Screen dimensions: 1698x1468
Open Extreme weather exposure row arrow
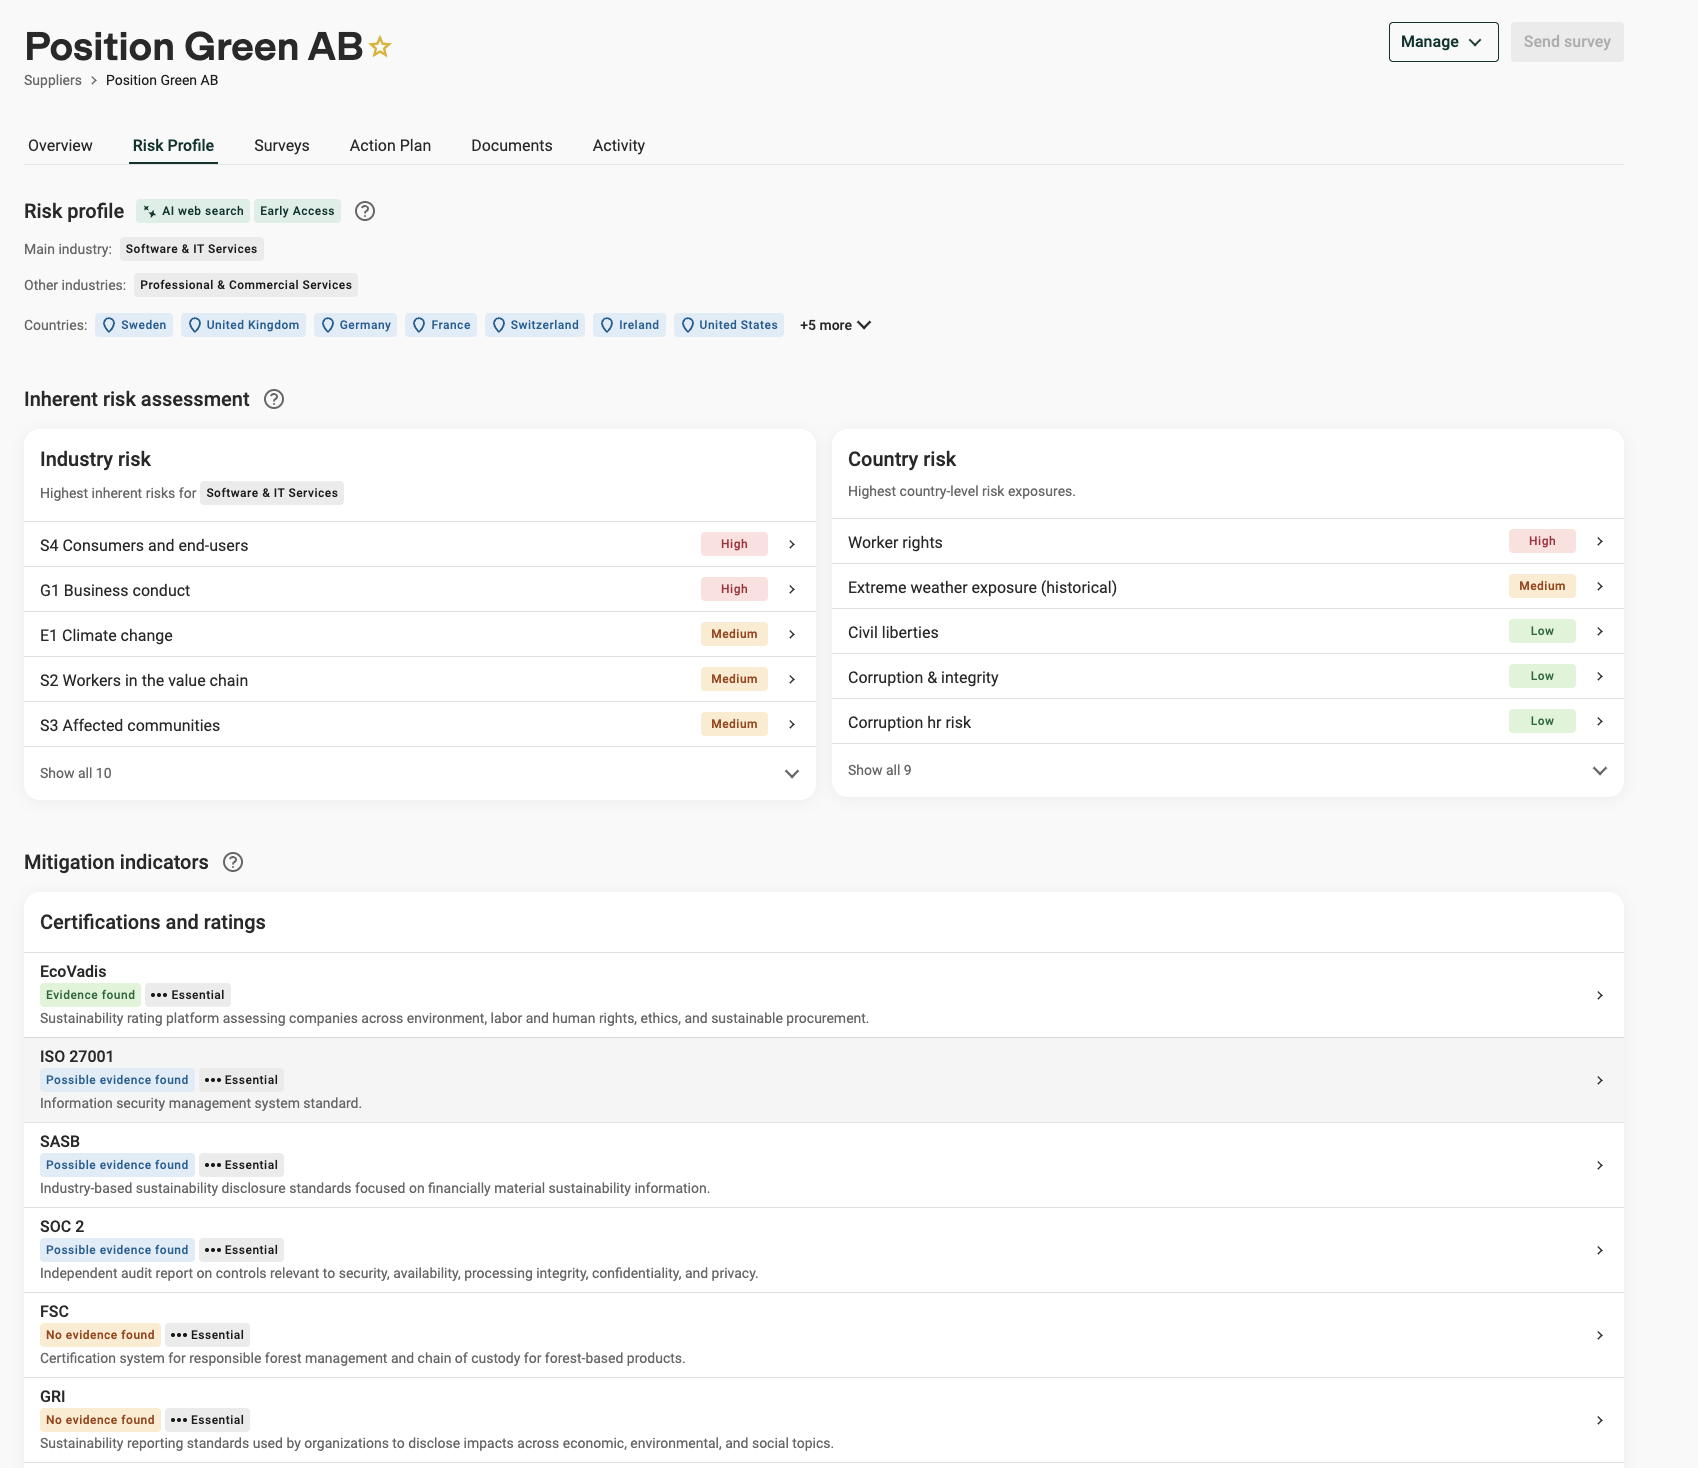point(1600,586)
